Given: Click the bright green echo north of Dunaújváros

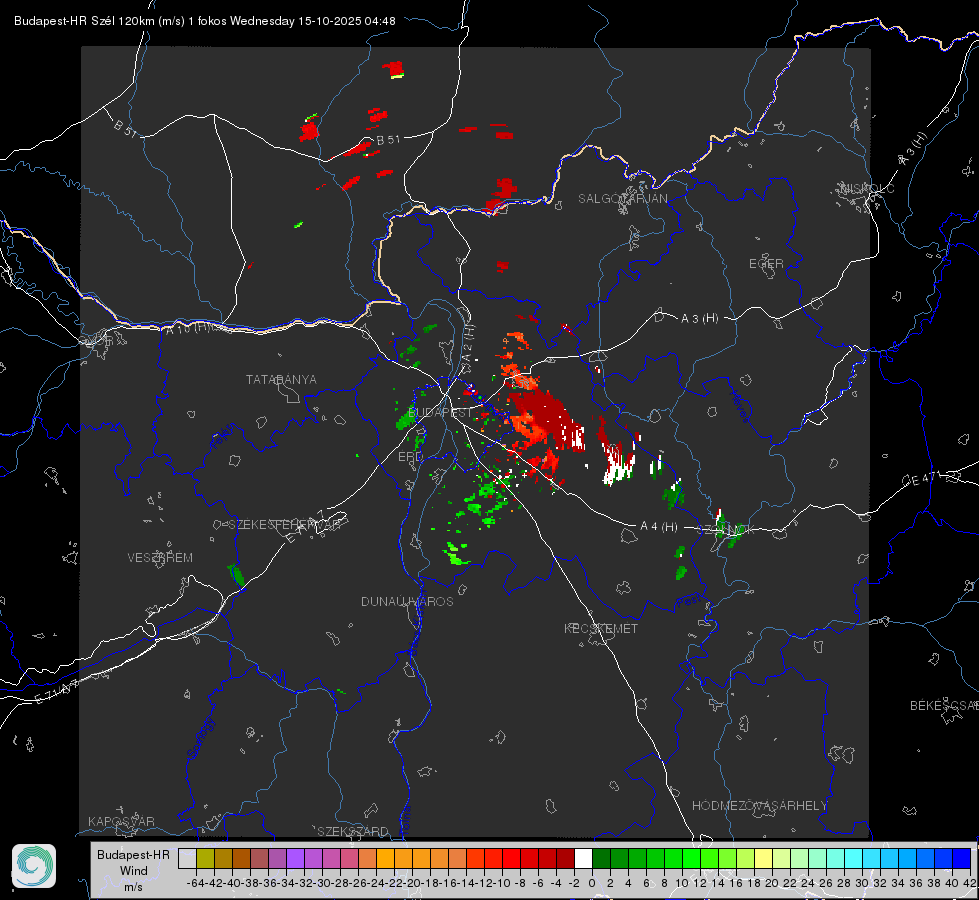Looking at the screenshot, I should pyautogui.click(x=456, y=553).
